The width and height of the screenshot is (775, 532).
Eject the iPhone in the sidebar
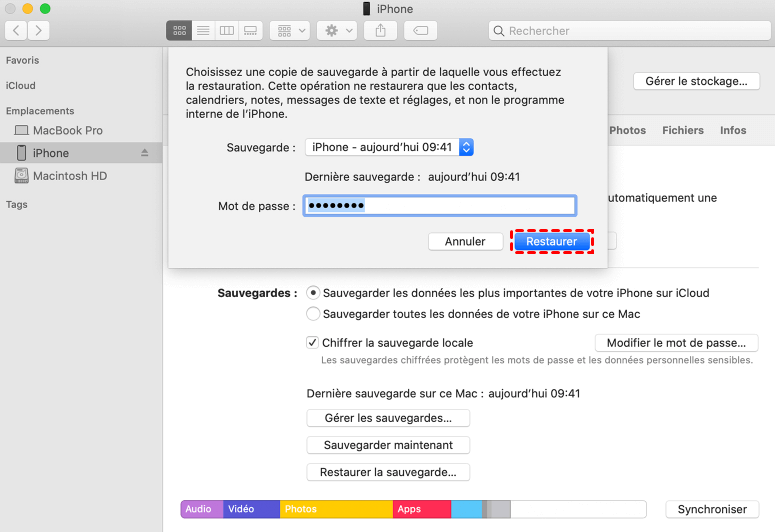point(144,153)
